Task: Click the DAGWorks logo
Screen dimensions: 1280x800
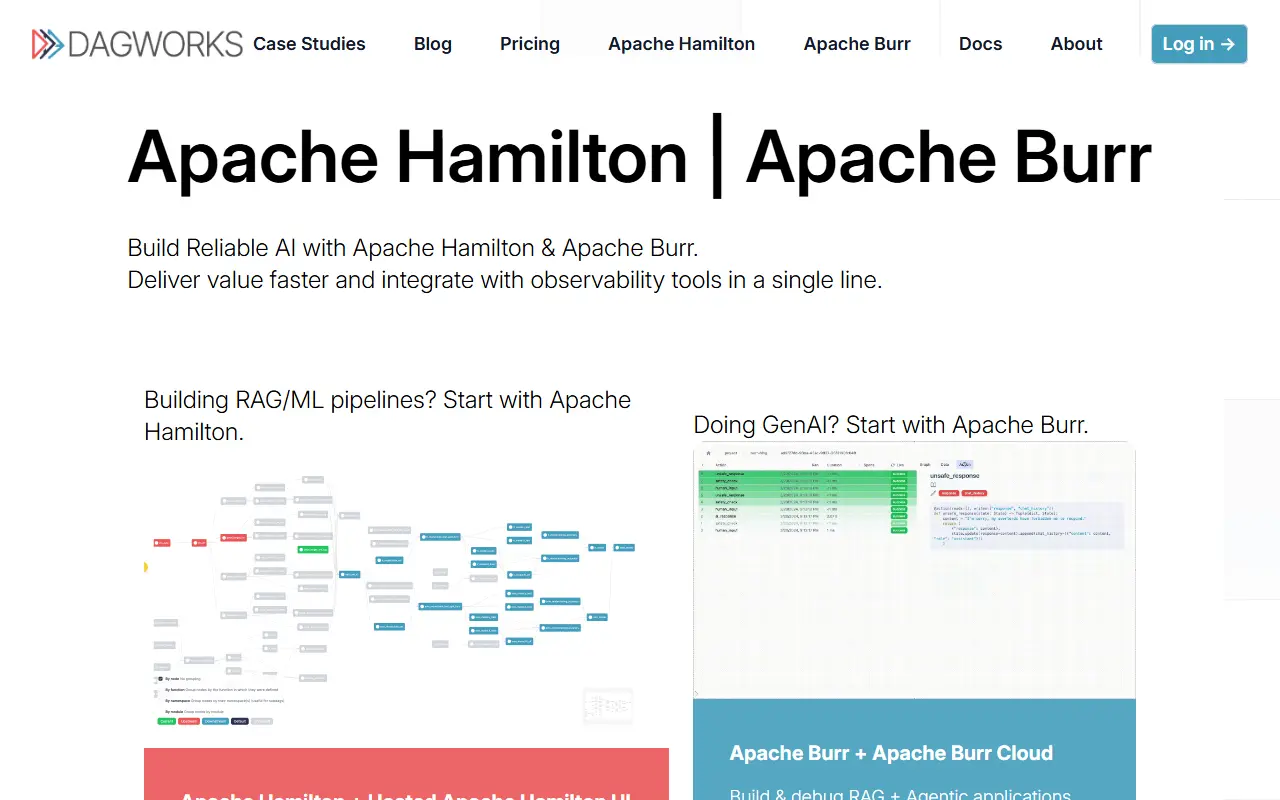Action: [138, 44]
